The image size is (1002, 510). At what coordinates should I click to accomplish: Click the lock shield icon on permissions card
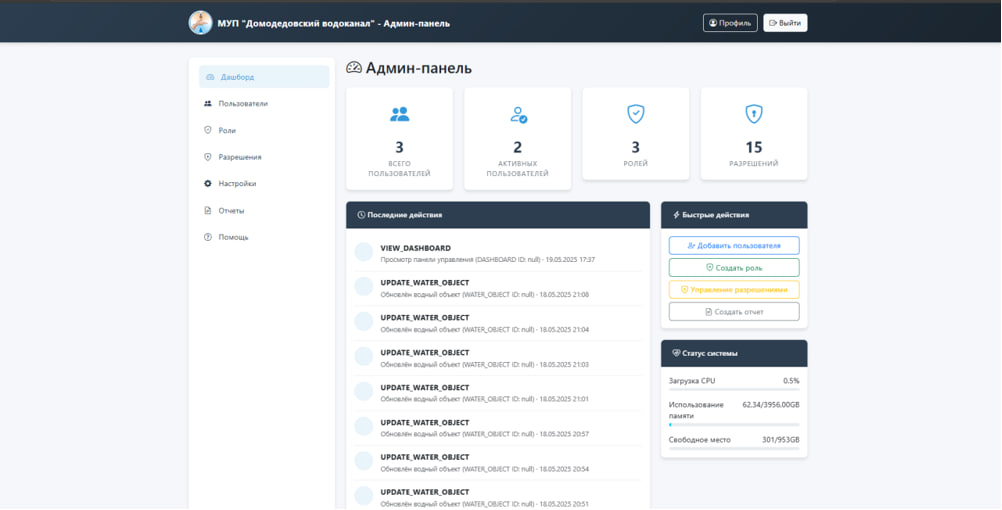(753, 114)
